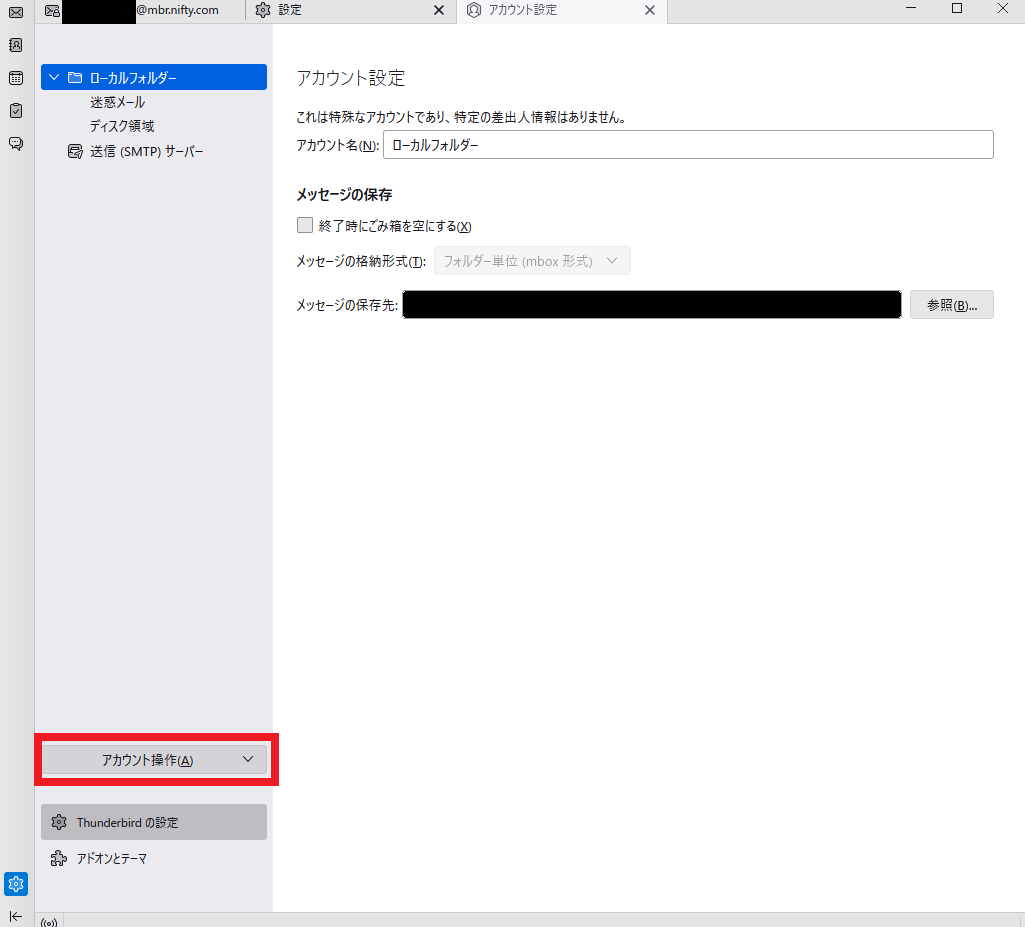Viewport: 1025px width, 927px height.
Task: Open the メッセージの格納形式 dropdown
Action: (x=531, y=261)
